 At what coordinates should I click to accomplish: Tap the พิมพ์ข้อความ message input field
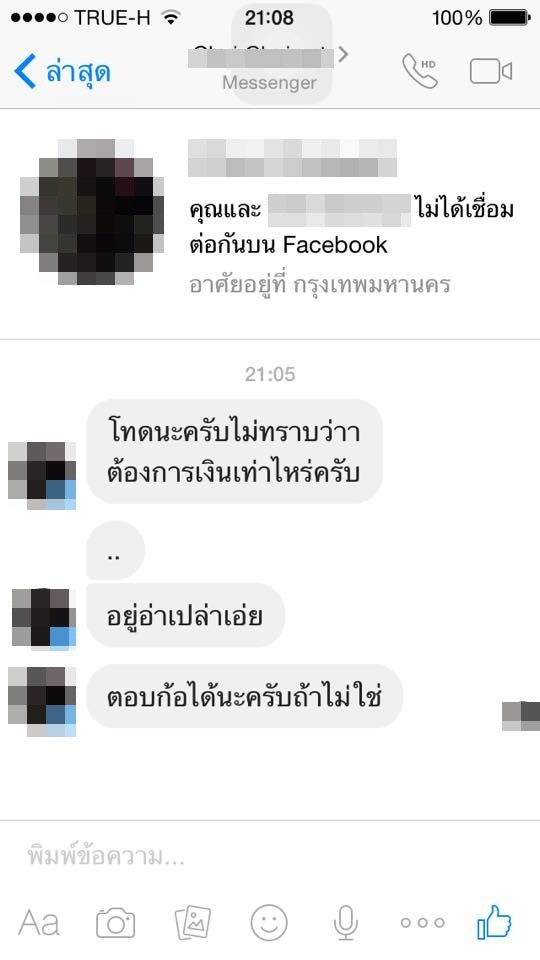[x=269, y=856]
